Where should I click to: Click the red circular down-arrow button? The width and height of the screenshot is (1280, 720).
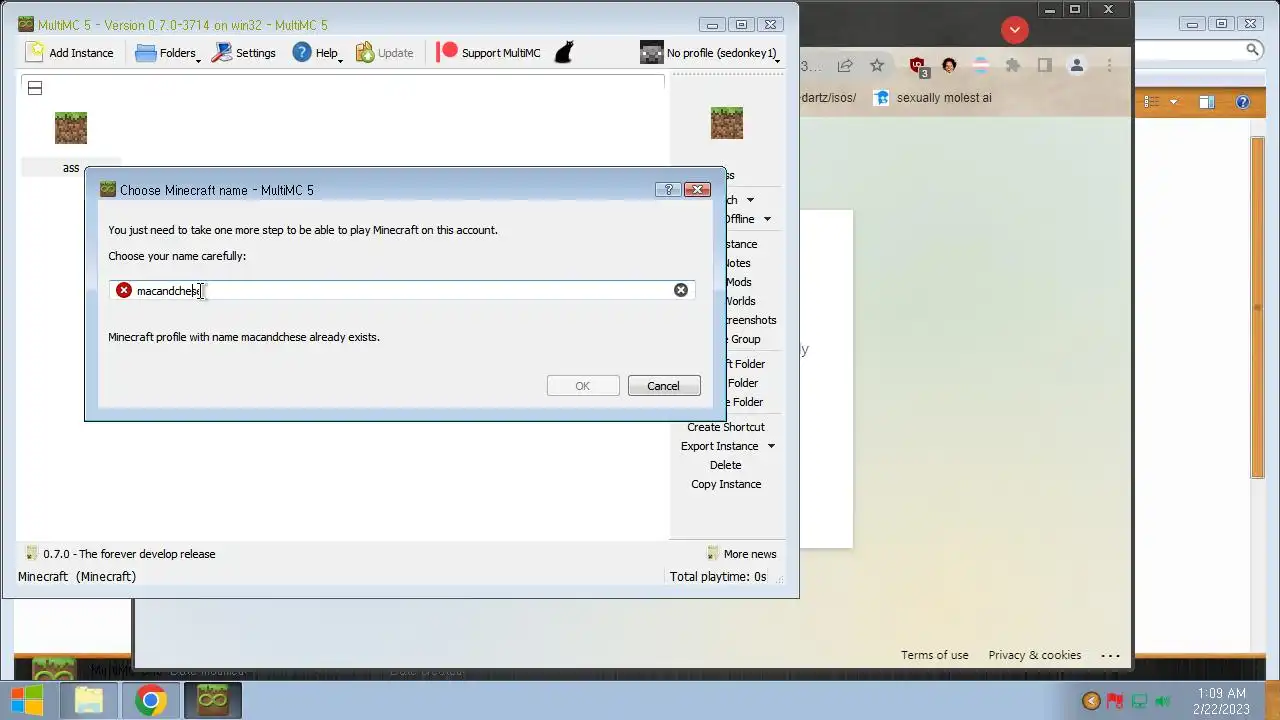(1015, 29)
